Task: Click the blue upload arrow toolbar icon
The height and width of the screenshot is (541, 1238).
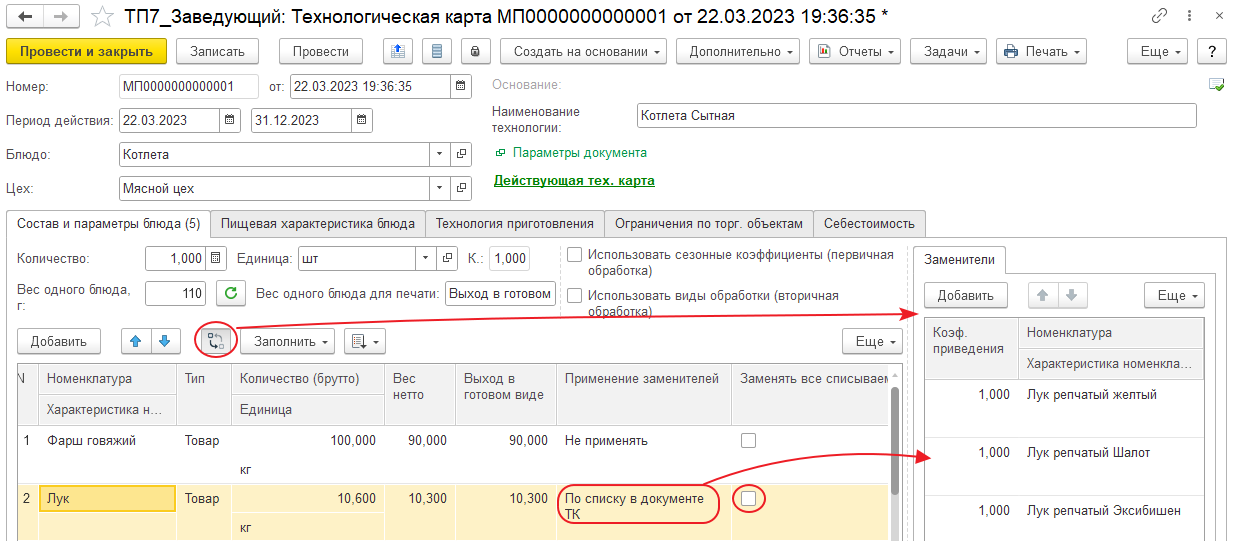Action: pos(399,51)
